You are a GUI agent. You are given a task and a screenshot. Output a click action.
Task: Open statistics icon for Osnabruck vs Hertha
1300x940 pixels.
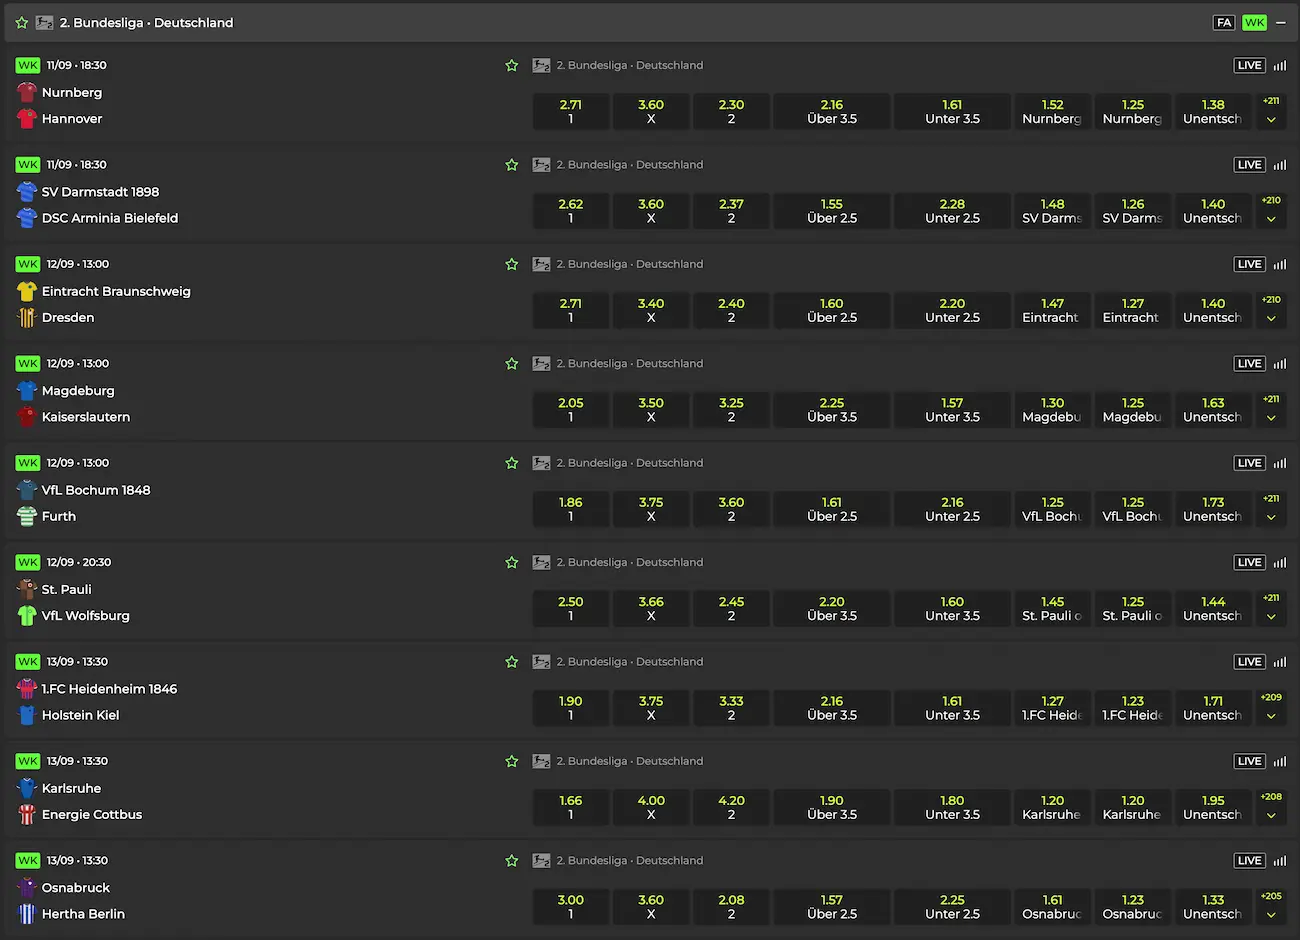pos(1280,860)
